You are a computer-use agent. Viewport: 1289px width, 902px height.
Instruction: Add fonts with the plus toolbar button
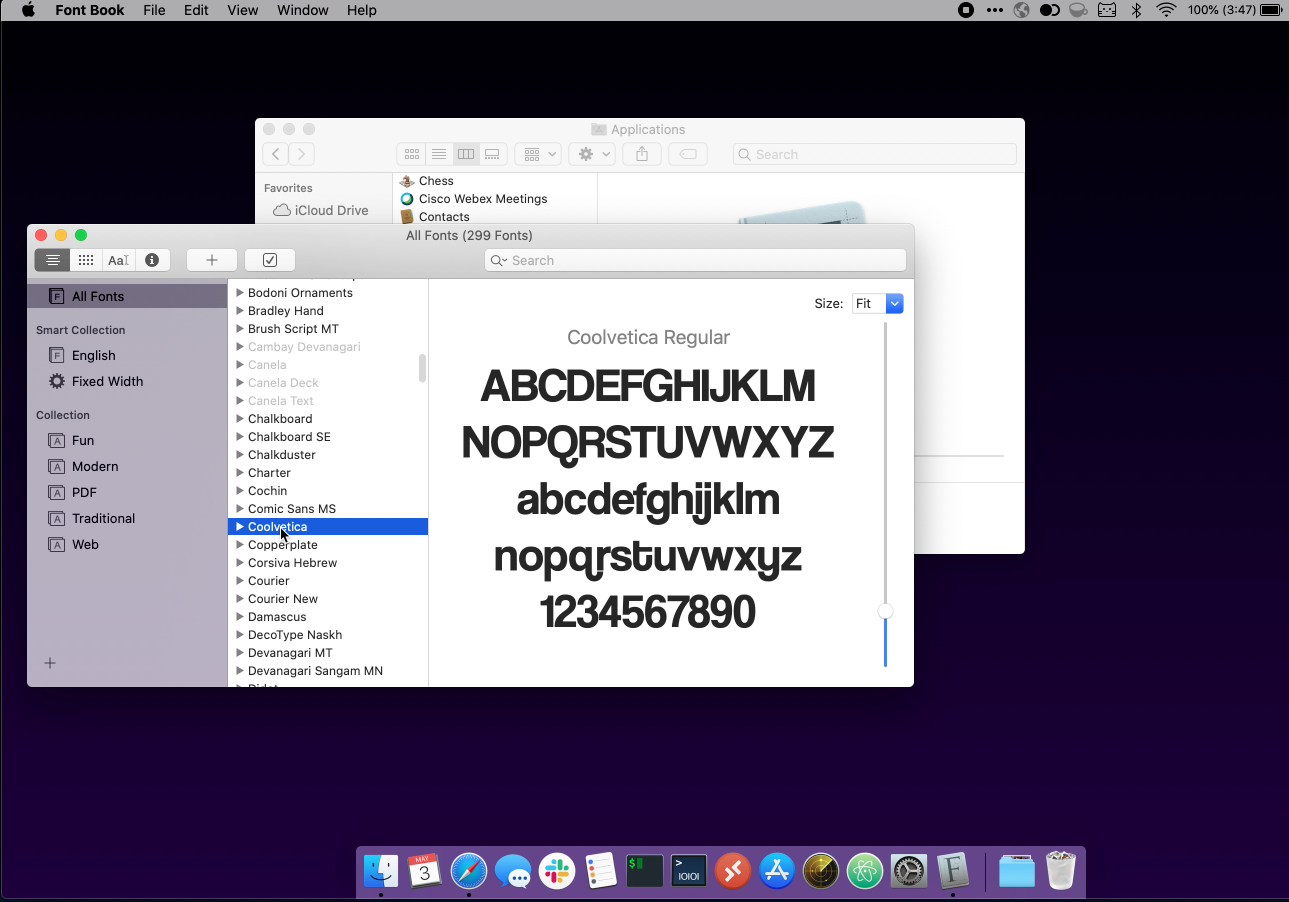[x=212, y=260]
